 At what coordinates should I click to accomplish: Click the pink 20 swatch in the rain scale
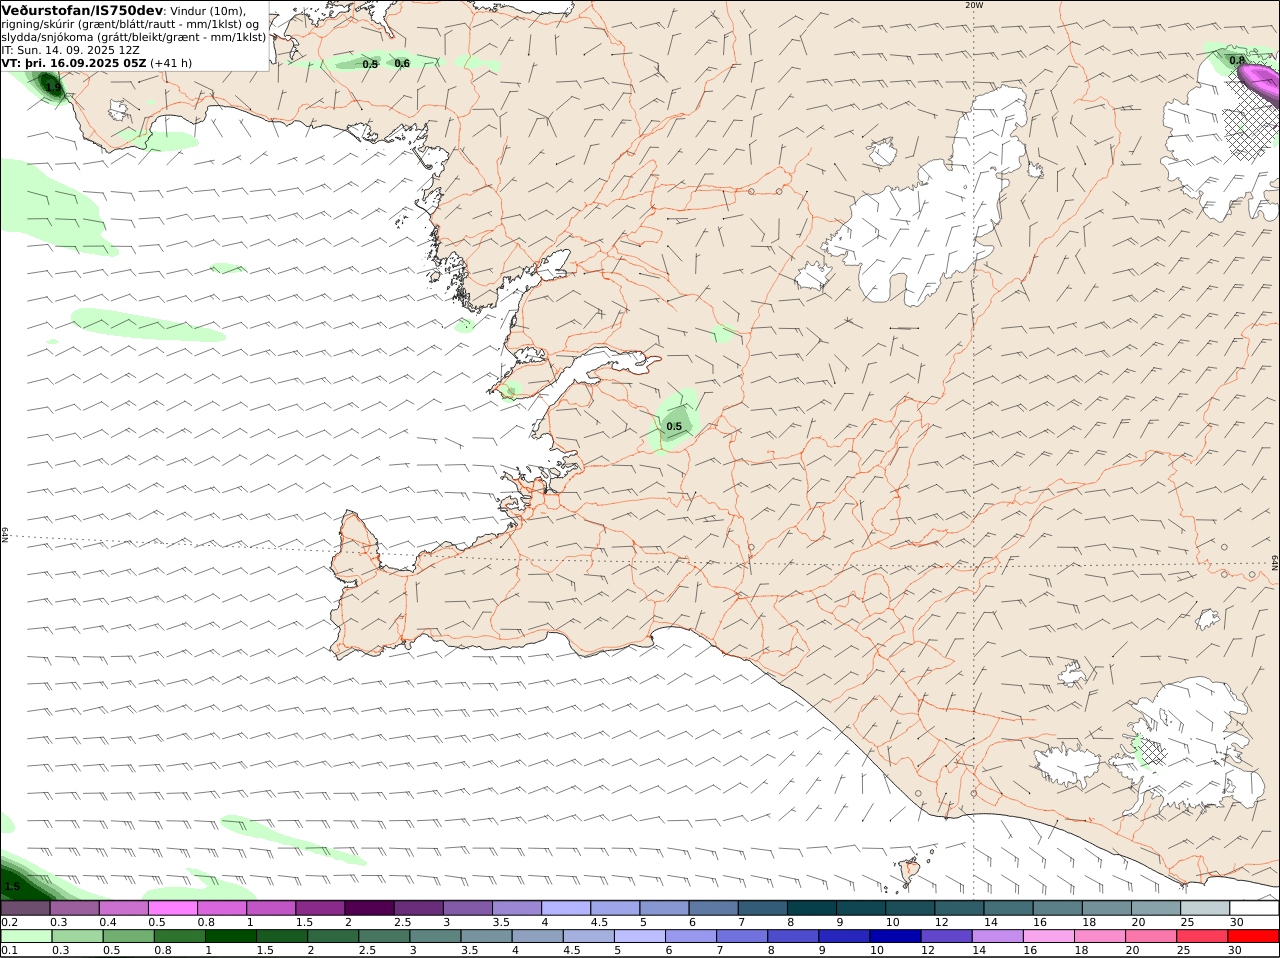coord(1152,936)
